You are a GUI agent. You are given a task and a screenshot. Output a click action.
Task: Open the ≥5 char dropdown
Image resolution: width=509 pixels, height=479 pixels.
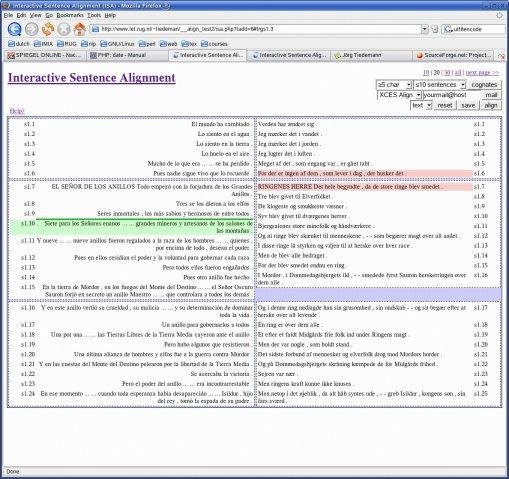click(394, 85)
